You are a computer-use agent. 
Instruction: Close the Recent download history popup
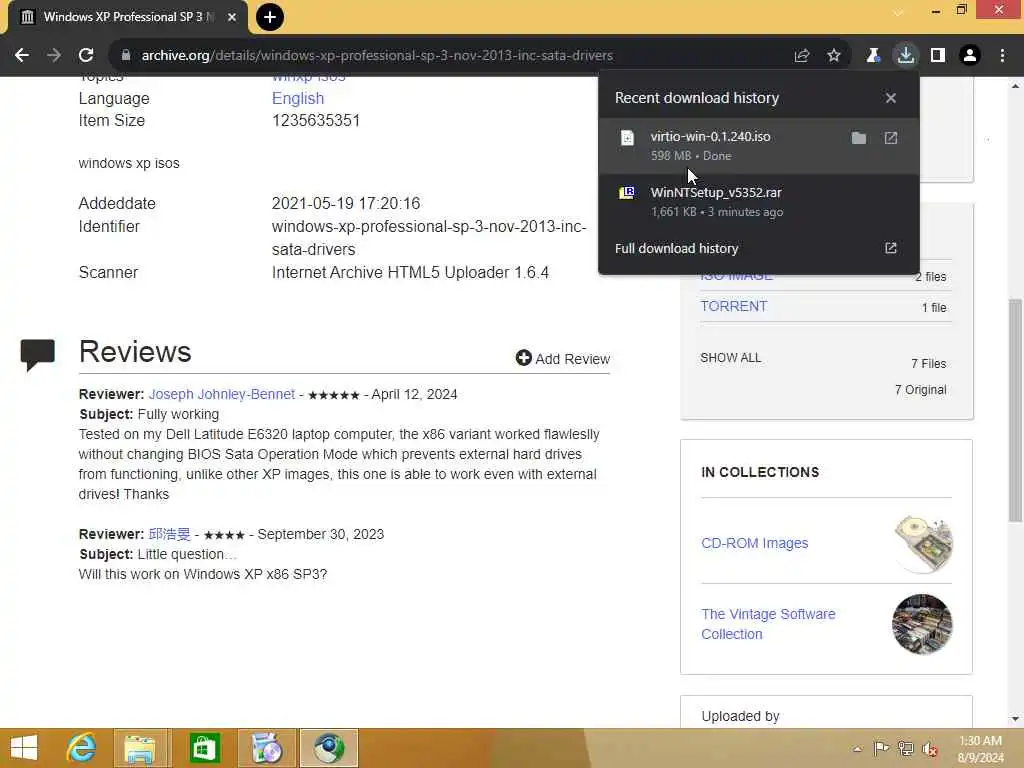(x=891, y=98)
